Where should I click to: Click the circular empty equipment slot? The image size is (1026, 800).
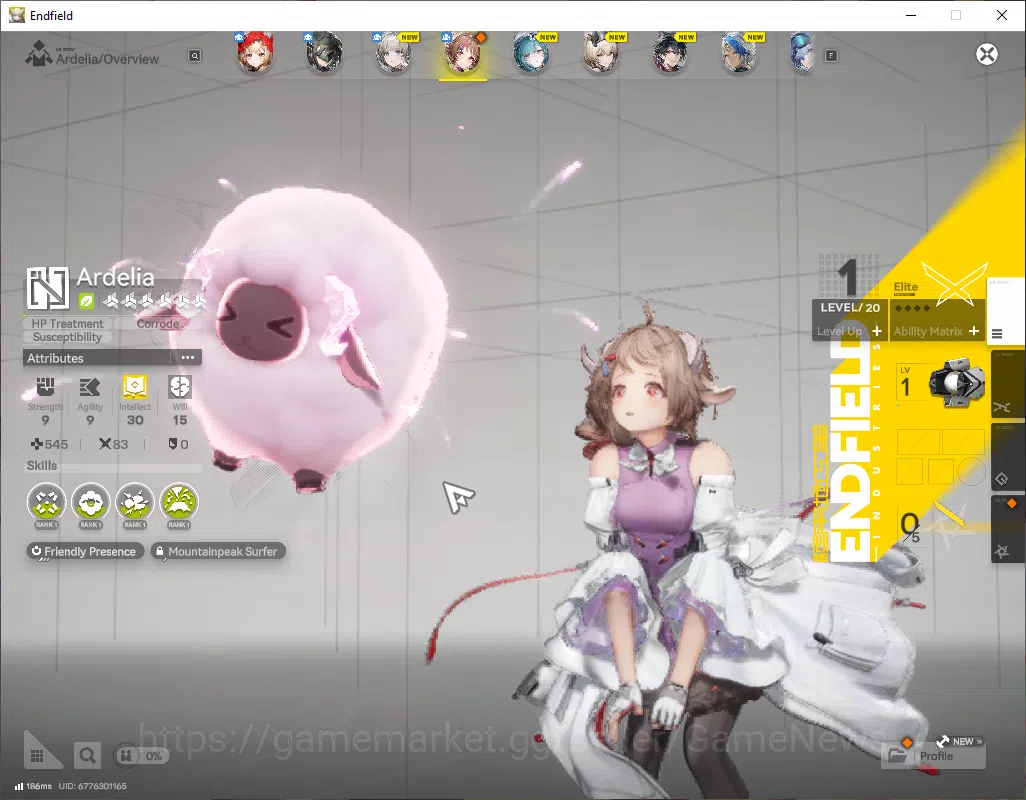tap(971, 471)
